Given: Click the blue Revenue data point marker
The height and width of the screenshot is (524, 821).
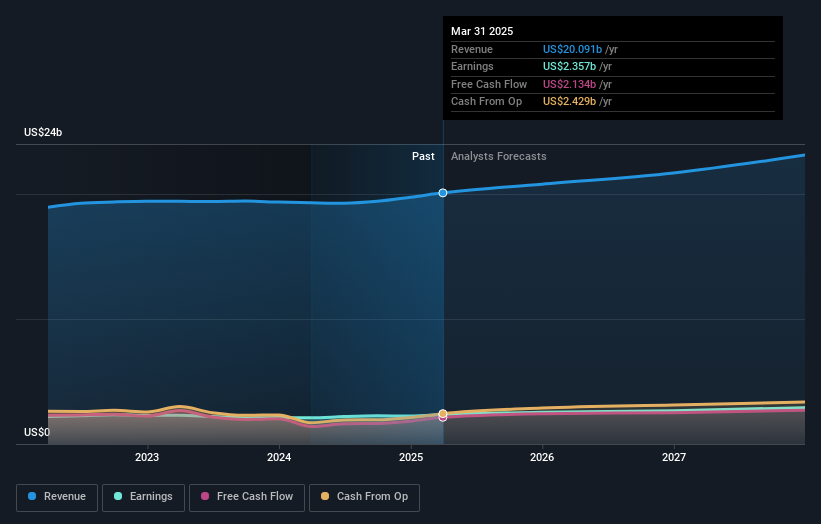Looking at the screenshot, I should [x=443, y=193].
